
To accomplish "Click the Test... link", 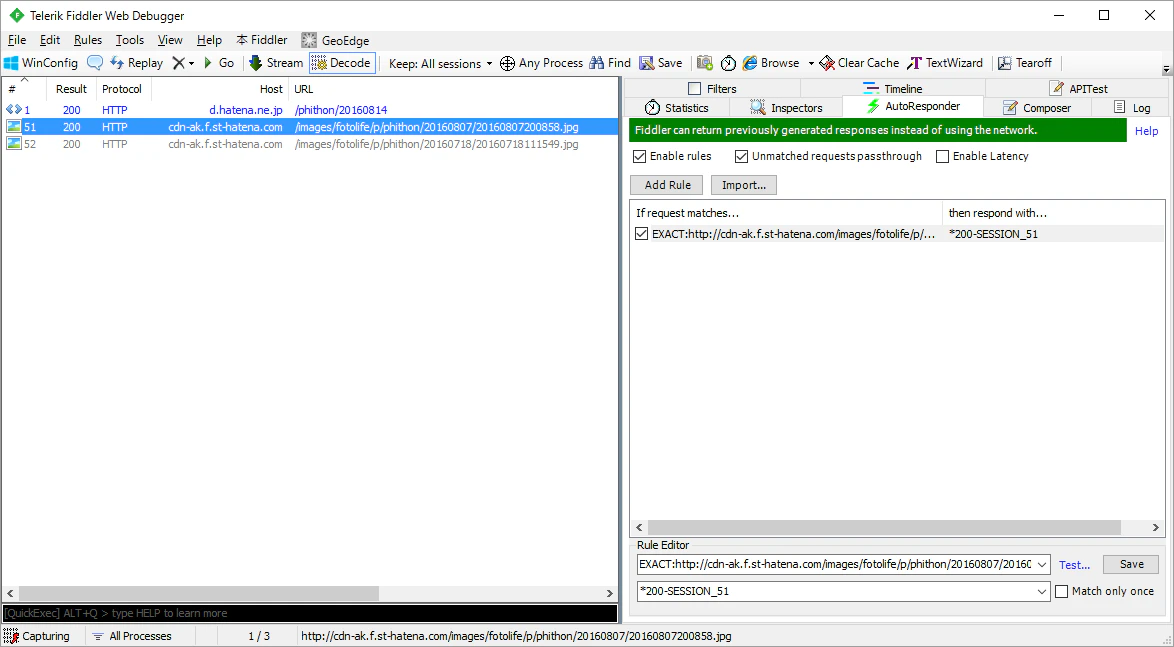I will coord(1074,565).
